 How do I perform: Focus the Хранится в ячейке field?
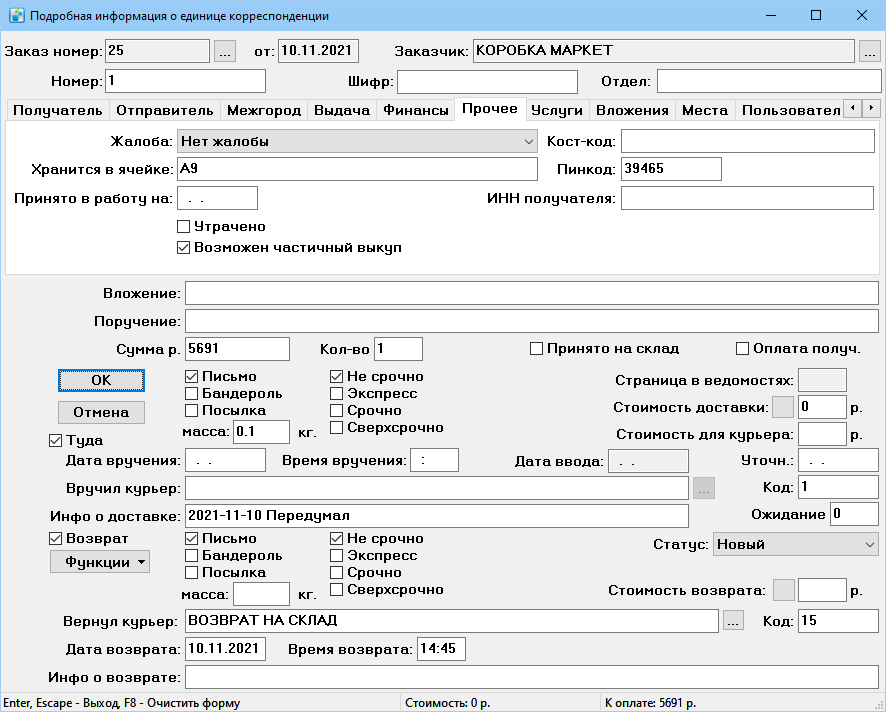357,169
